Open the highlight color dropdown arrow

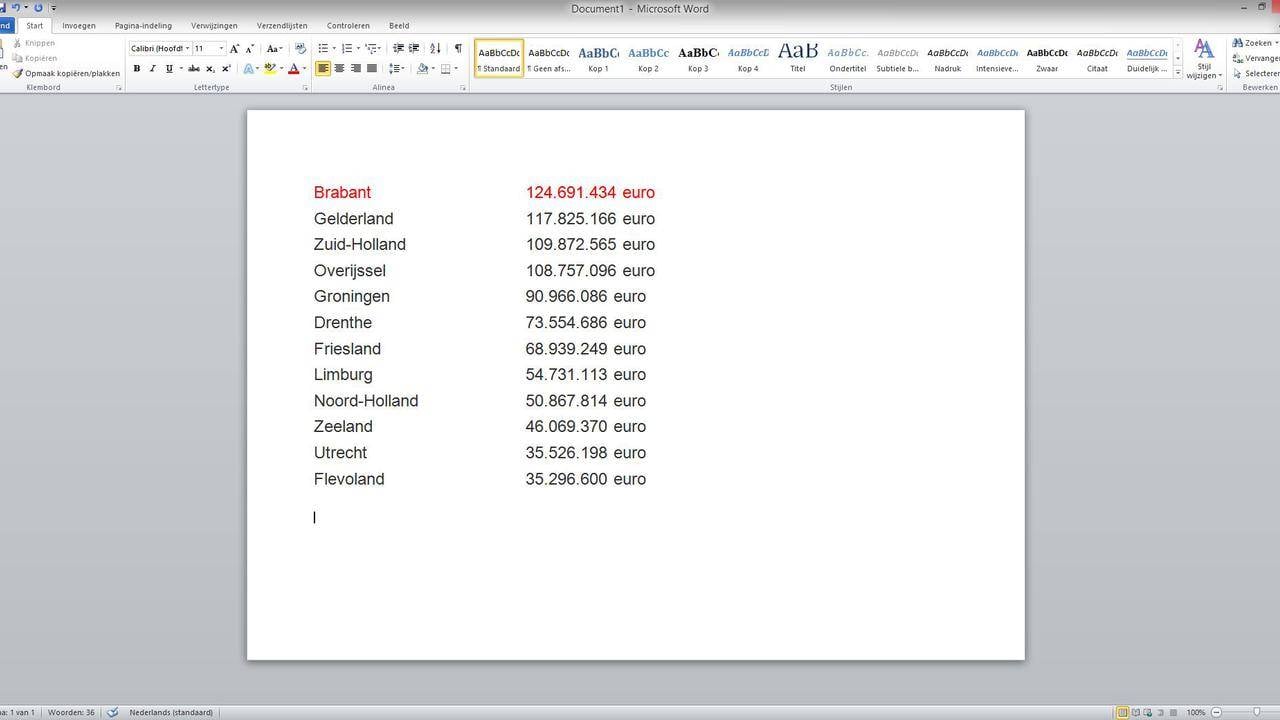click(281, 69)
